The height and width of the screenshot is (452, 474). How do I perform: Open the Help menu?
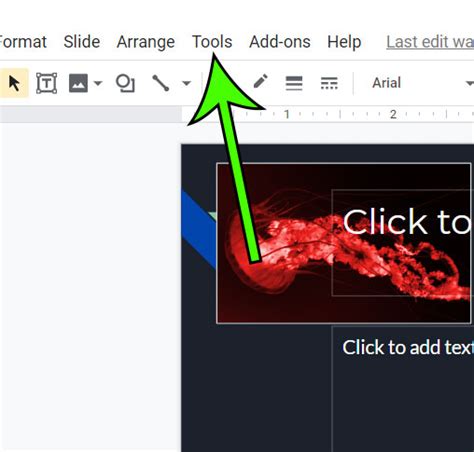pyautogui.click(x=344, y=42)
